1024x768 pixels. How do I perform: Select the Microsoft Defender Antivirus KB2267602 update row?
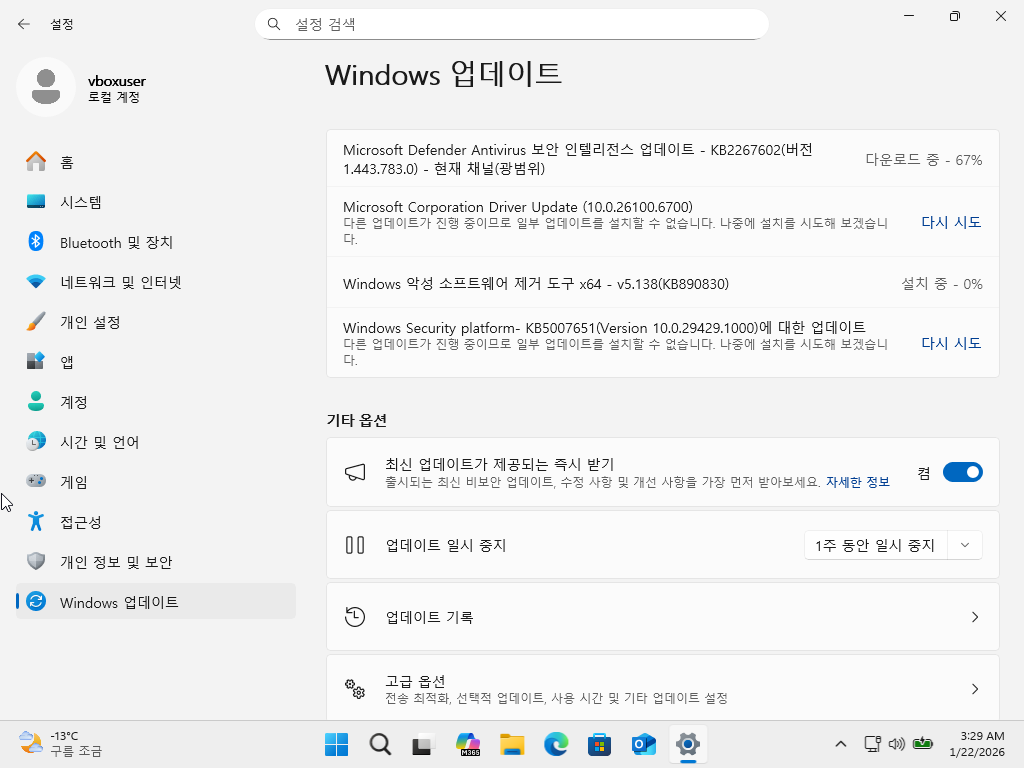point(663,159)
